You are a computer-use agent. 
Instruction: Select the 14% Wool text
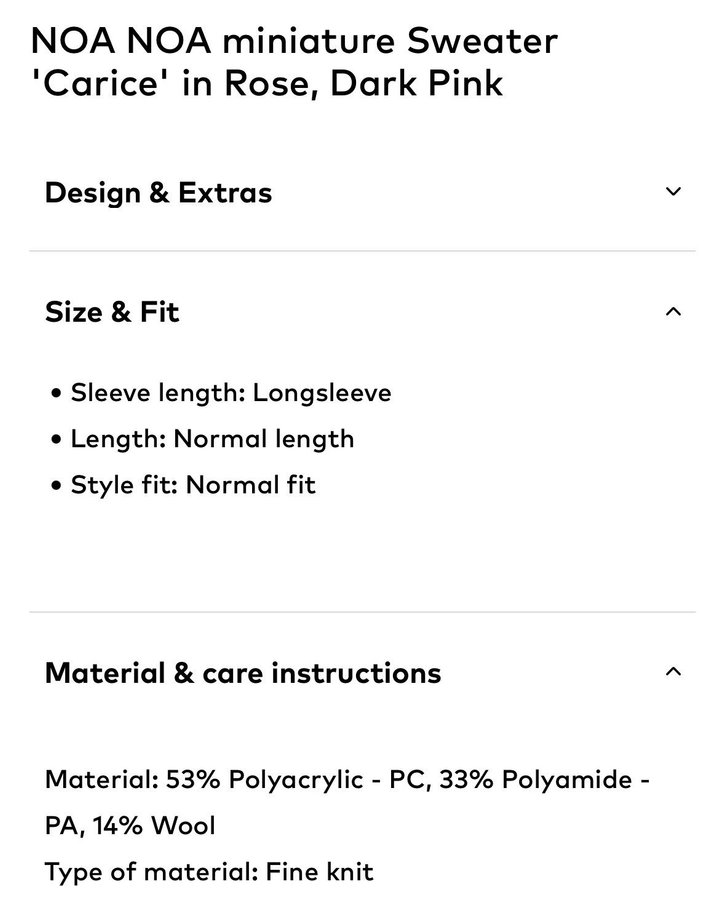[162, 826]
